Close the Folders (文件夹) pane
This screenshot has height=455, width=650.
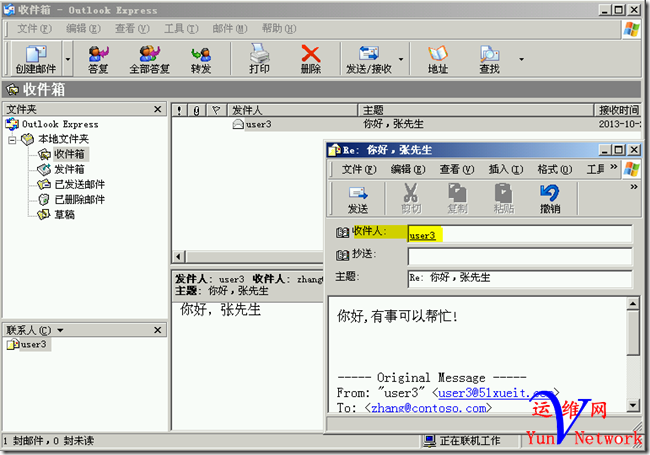158,109
